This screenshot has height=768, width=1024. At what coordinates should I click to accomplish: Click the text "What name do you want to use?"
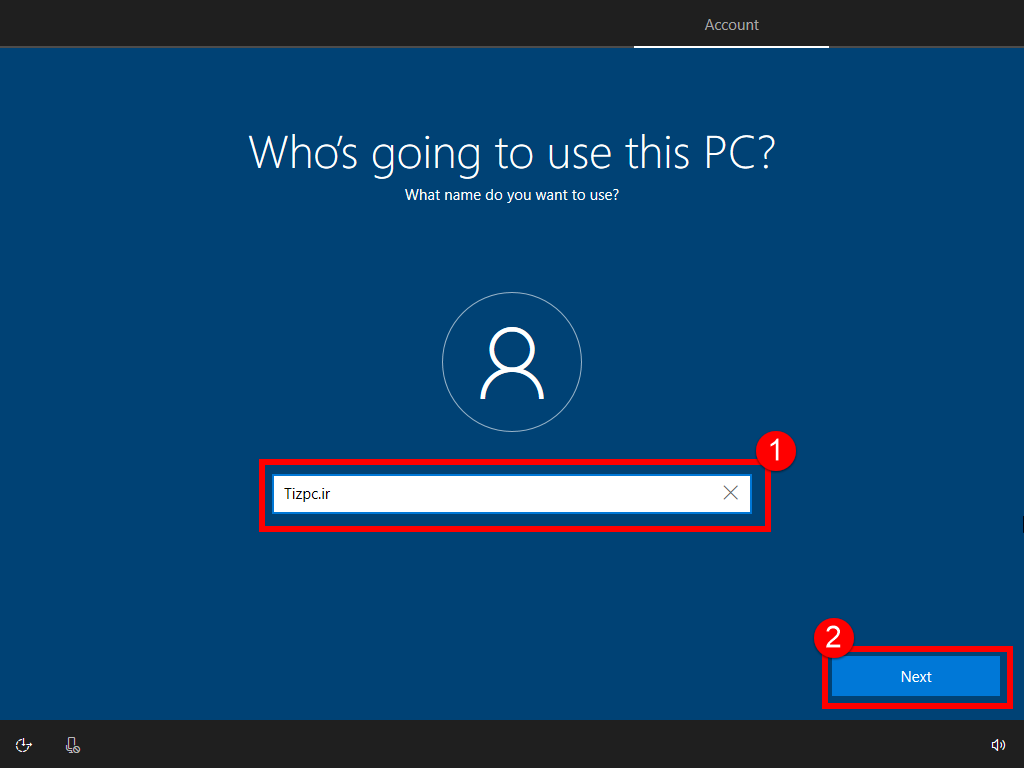[512, 195]
